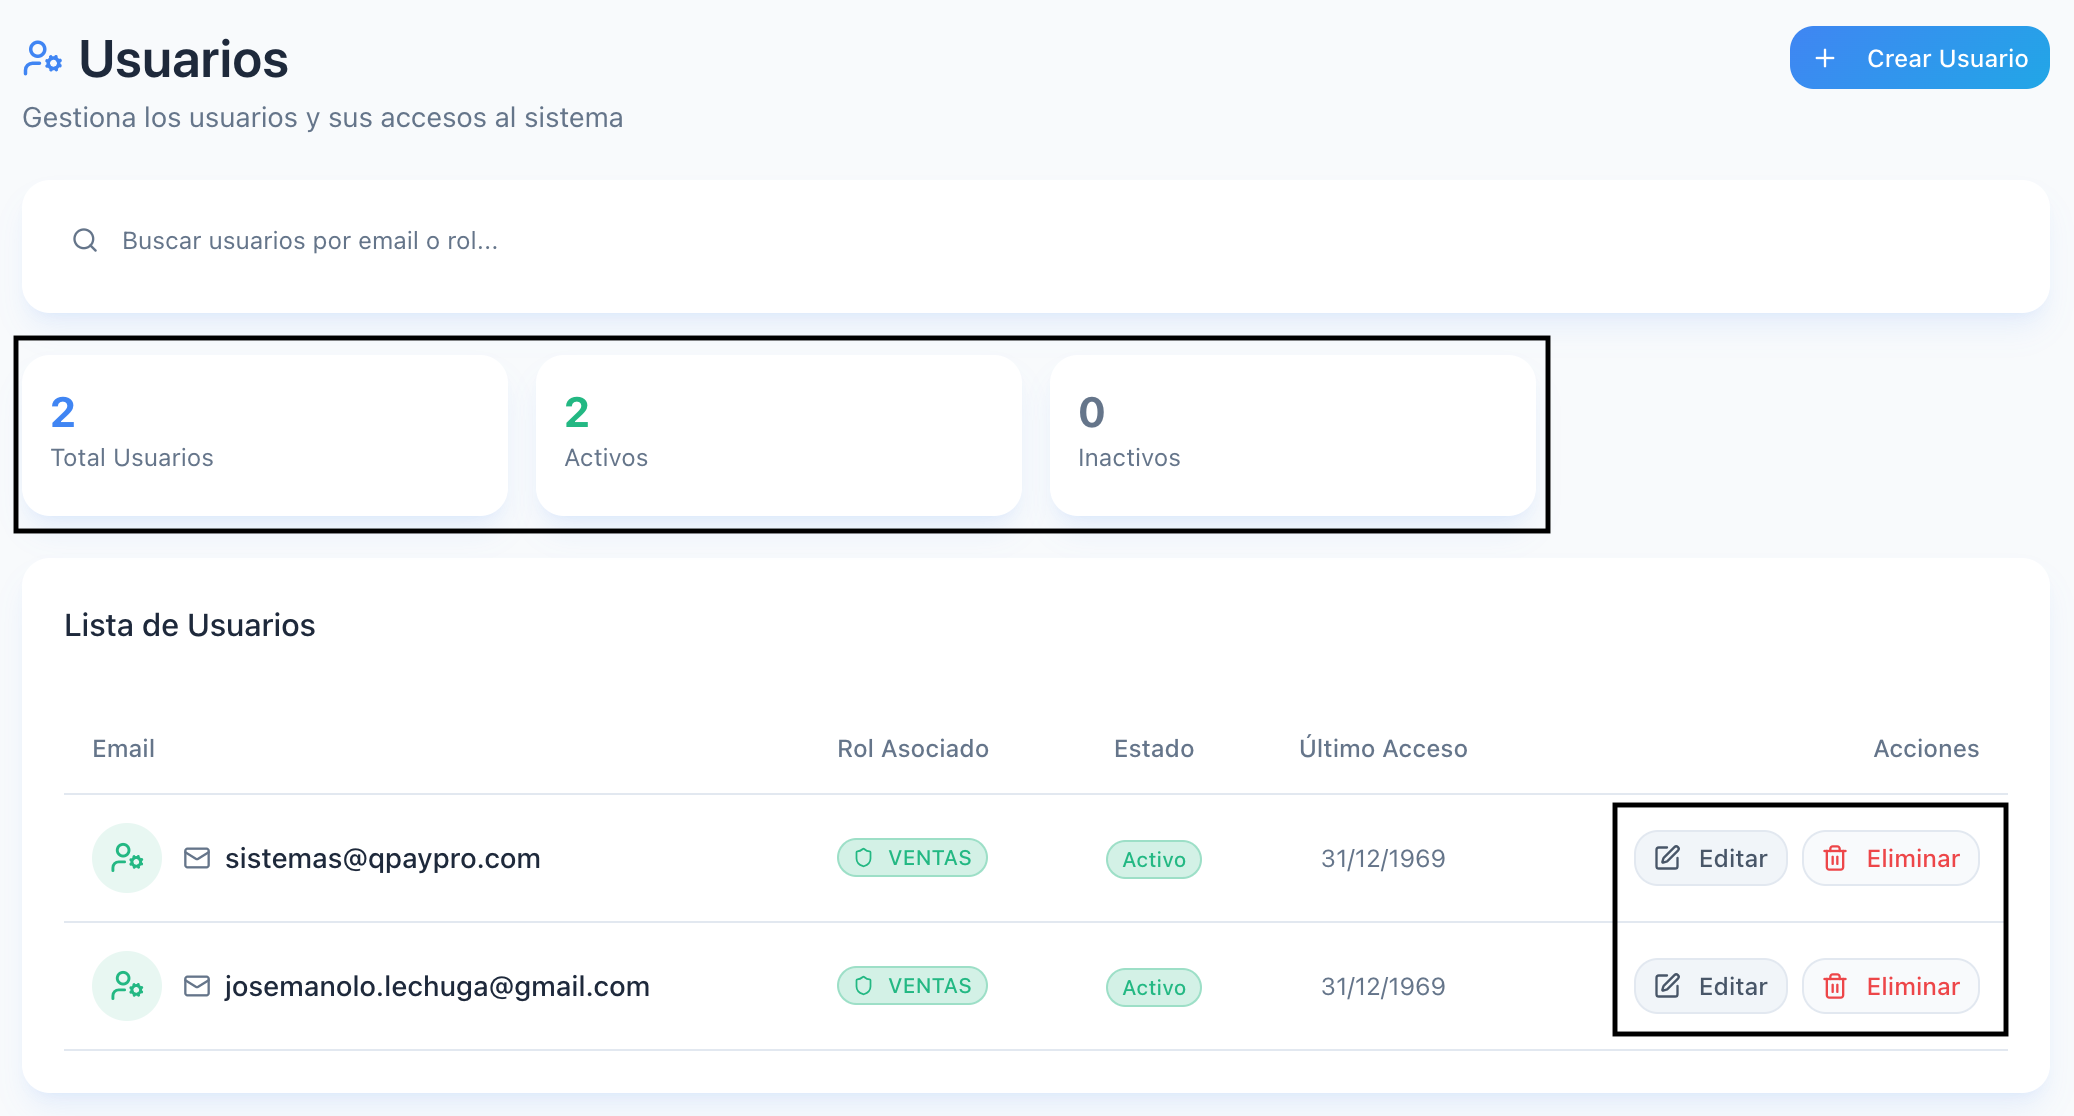Click the envelope icon beside sistemas@qpaypro.com
The image size is (2074, 1116).
[x=197, y=858]
